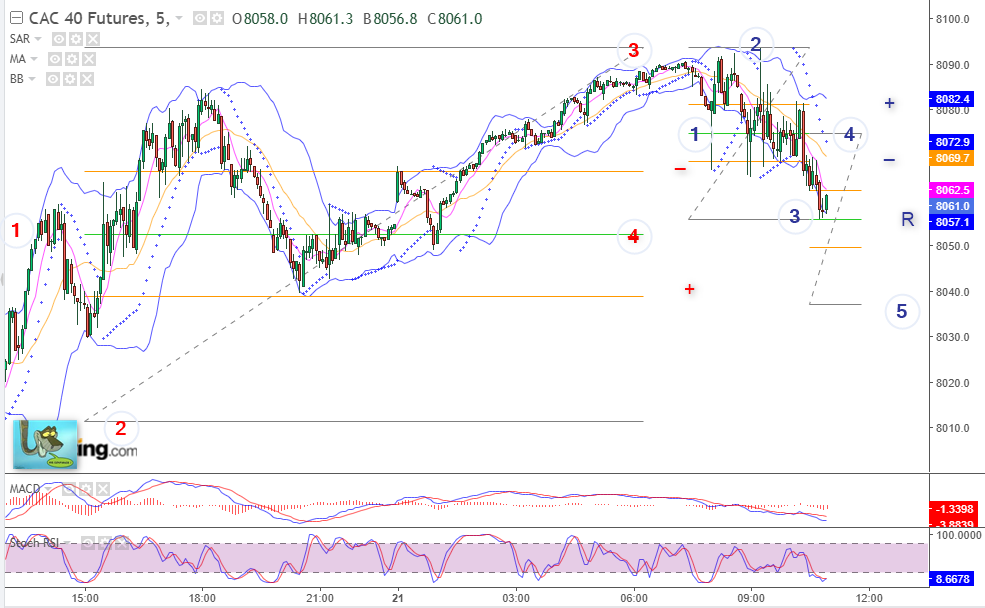Click the 8.6678 Stoch RSI value label
Viewport: 985px width, 608px height.
point(953,579)
